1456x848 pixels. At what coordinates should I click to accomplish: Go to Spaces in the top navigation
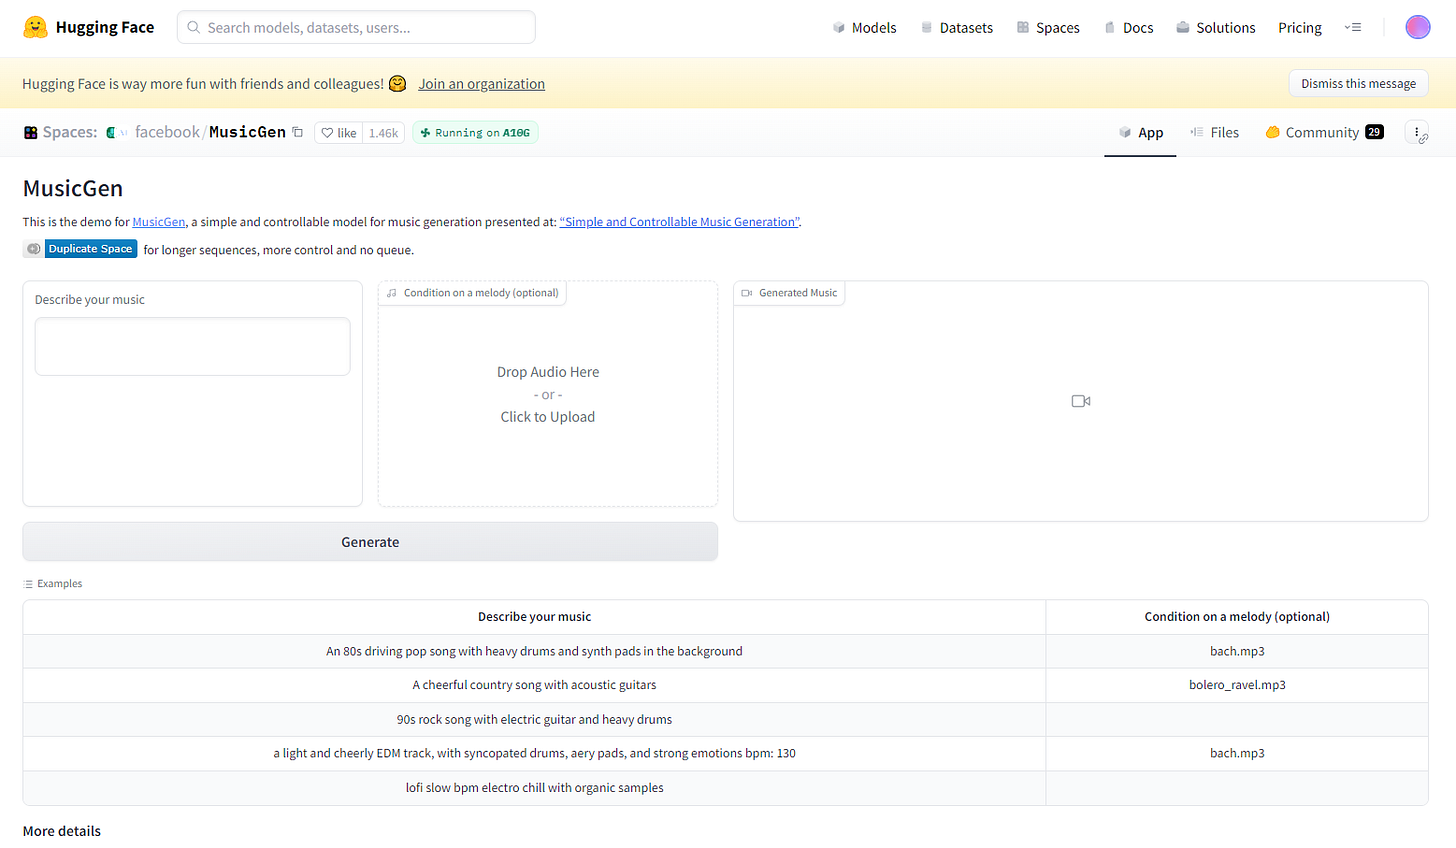(1048, 27)
